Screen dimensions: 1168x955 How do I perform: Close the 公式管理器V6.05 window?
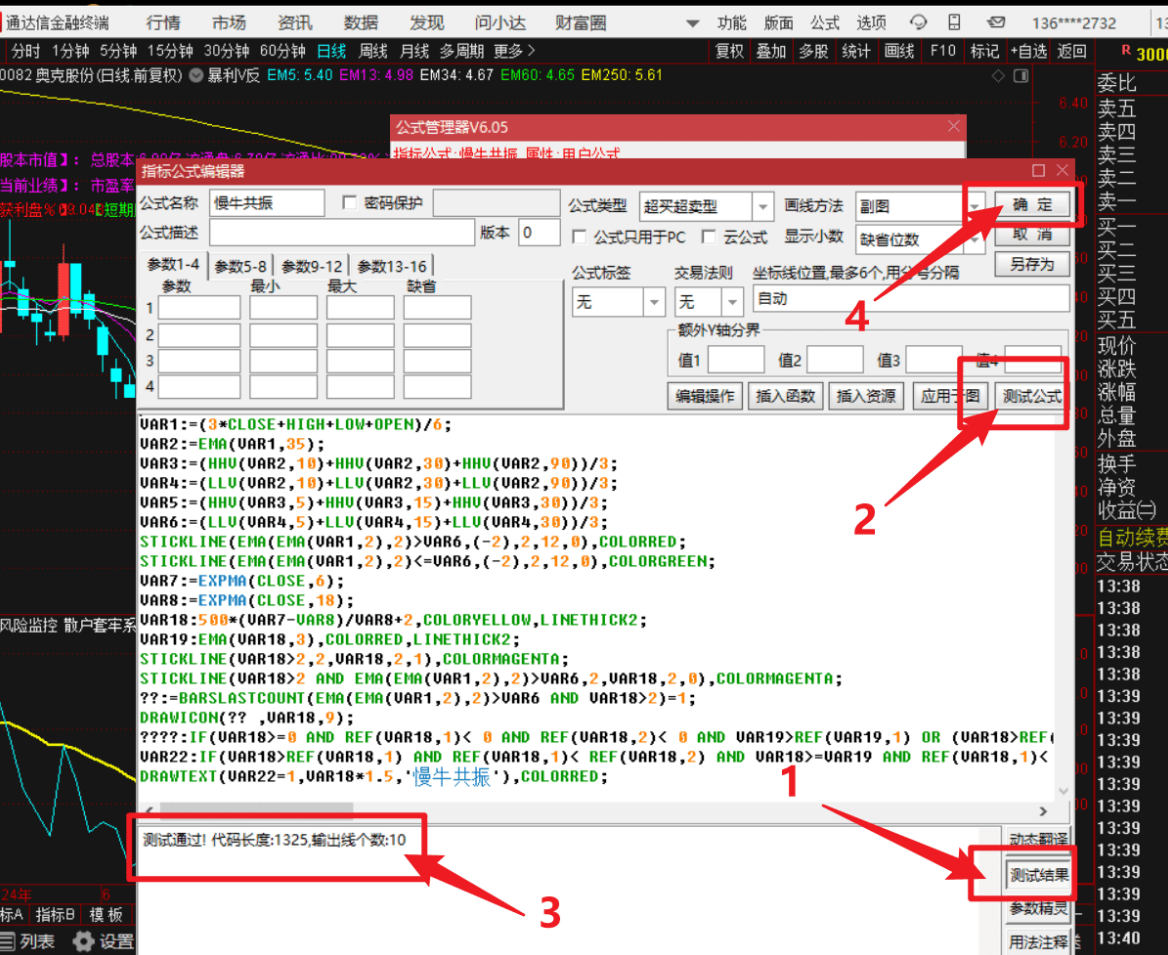953,126
